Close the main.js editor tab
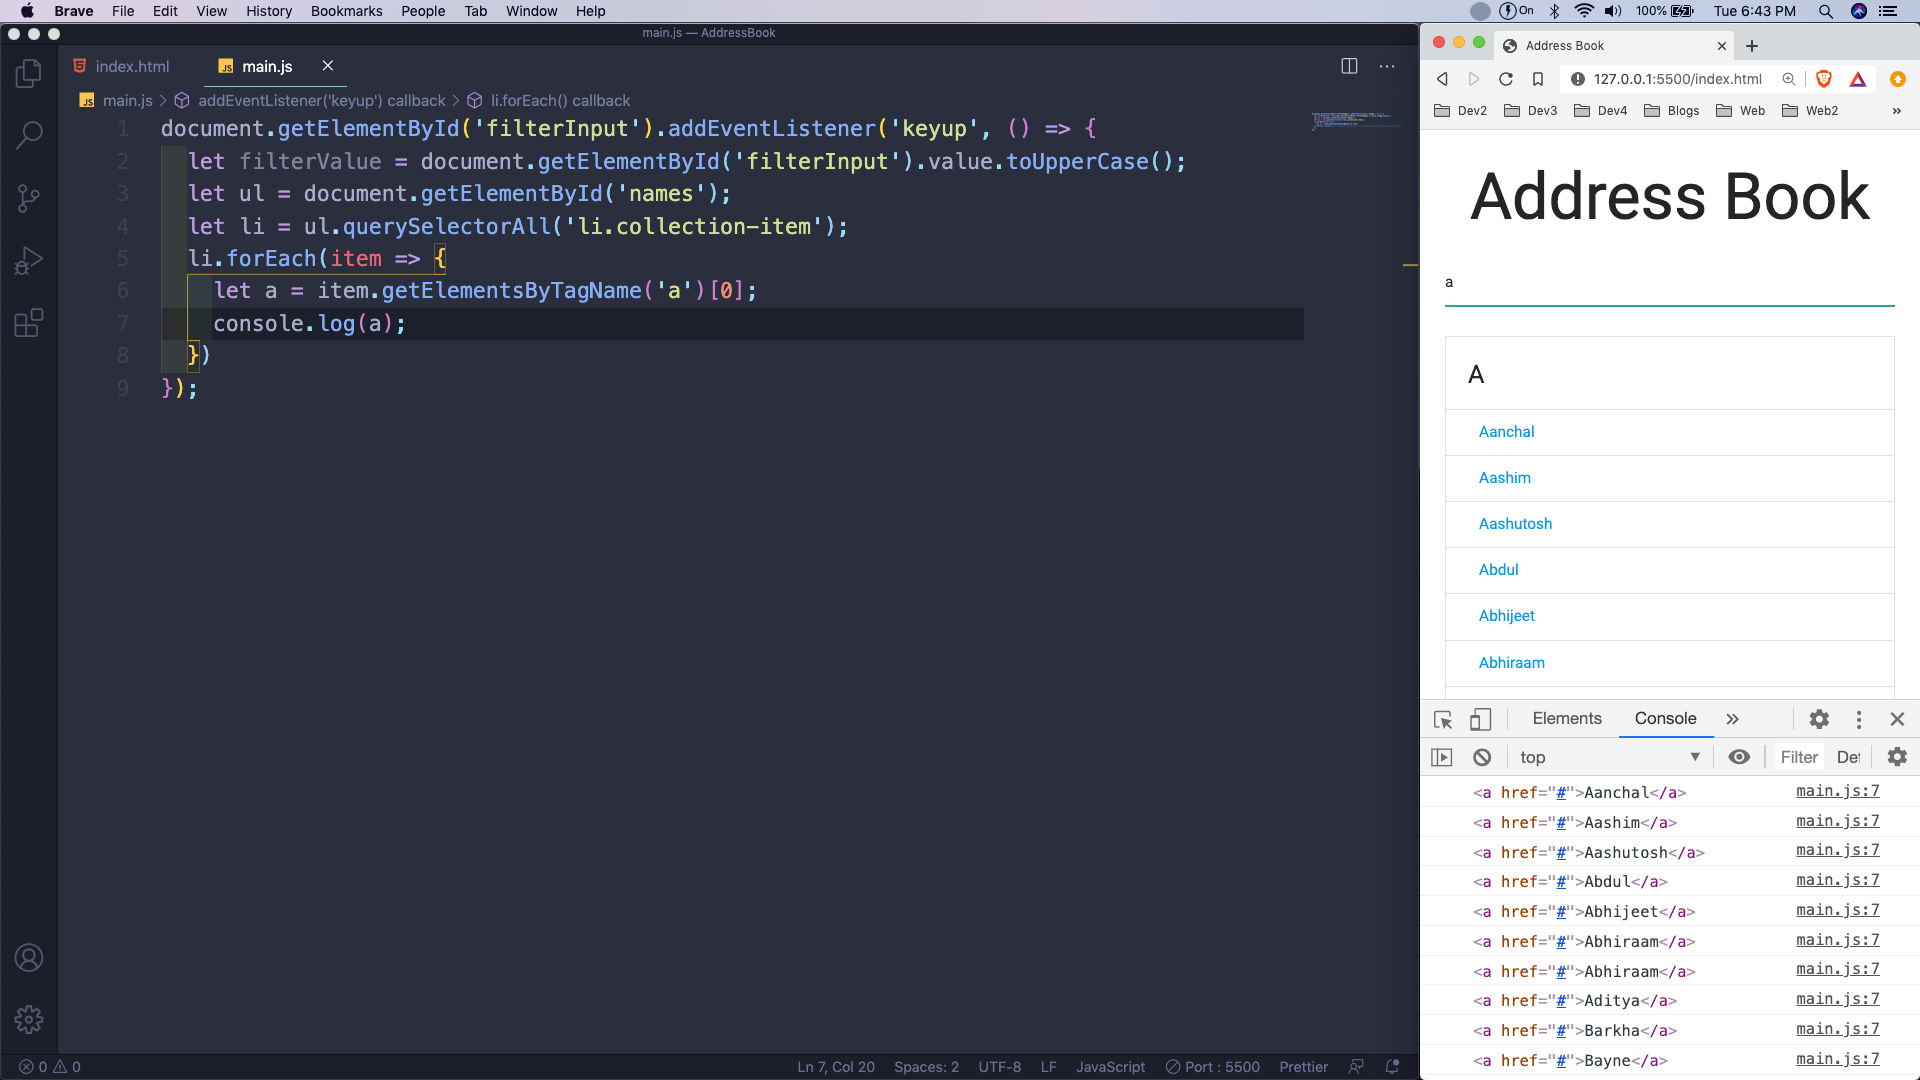This screenshot has width=1920, height=1080. tap(327, 66)
